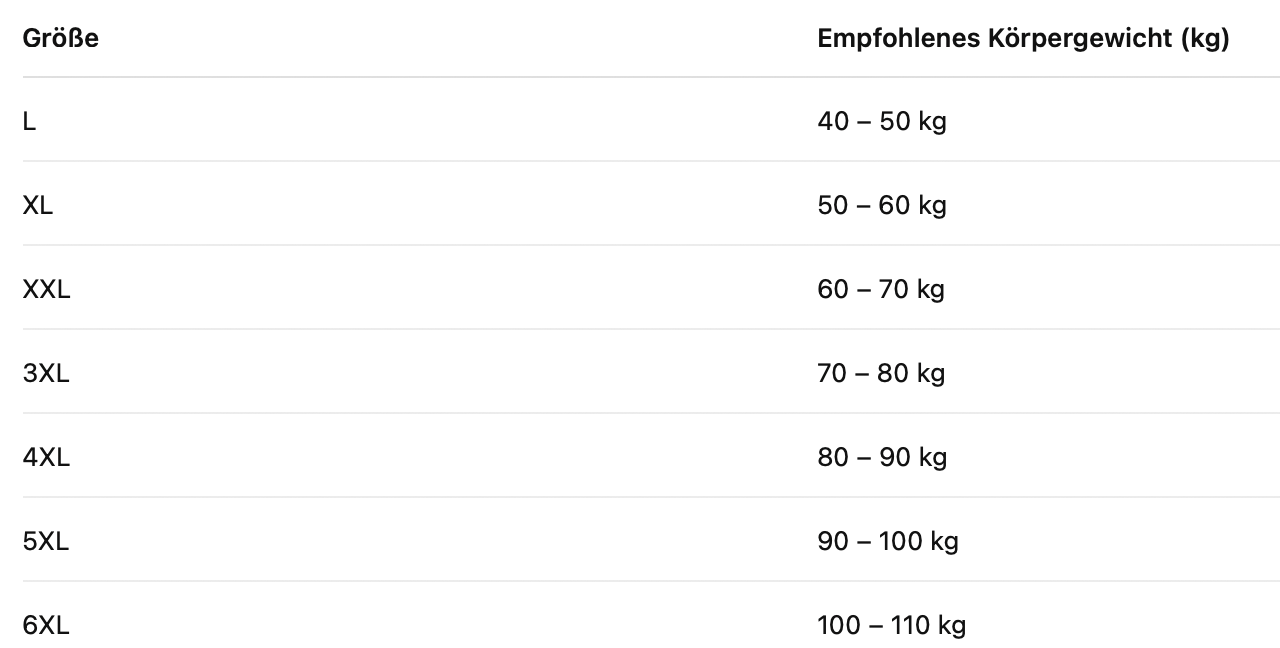The image size is (1280, 648).
Task: Click the 60 – 70 kg weight value
Action: [880, 289]
